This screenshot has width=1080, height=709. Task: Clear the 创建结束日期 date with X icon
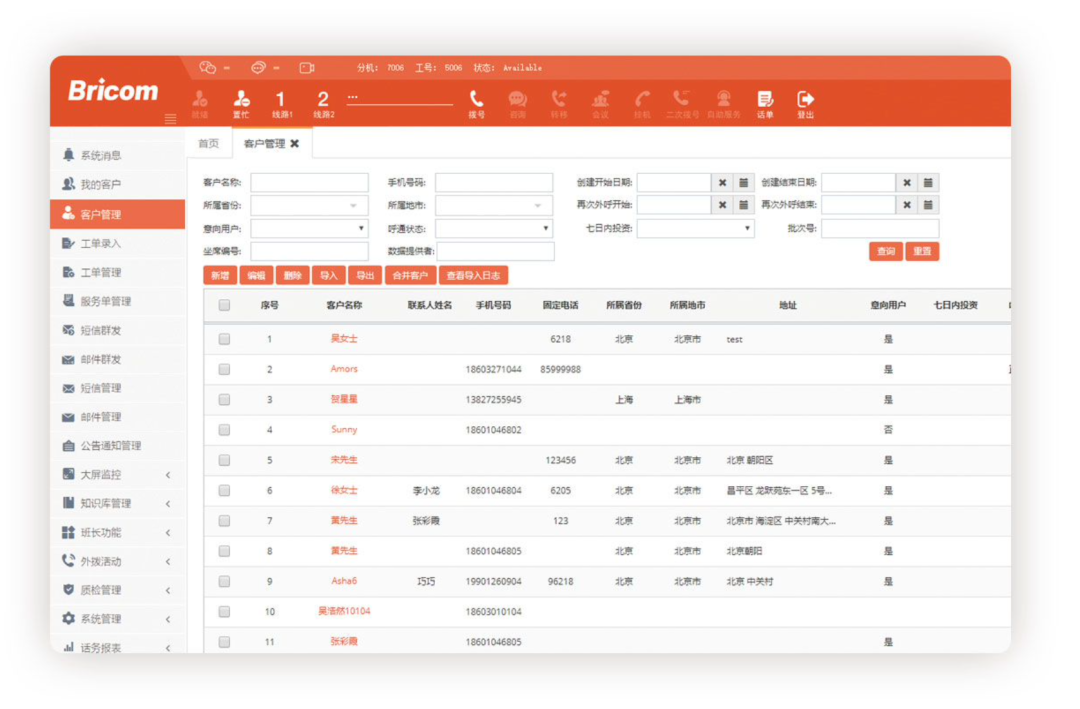[x=907, y=183]
